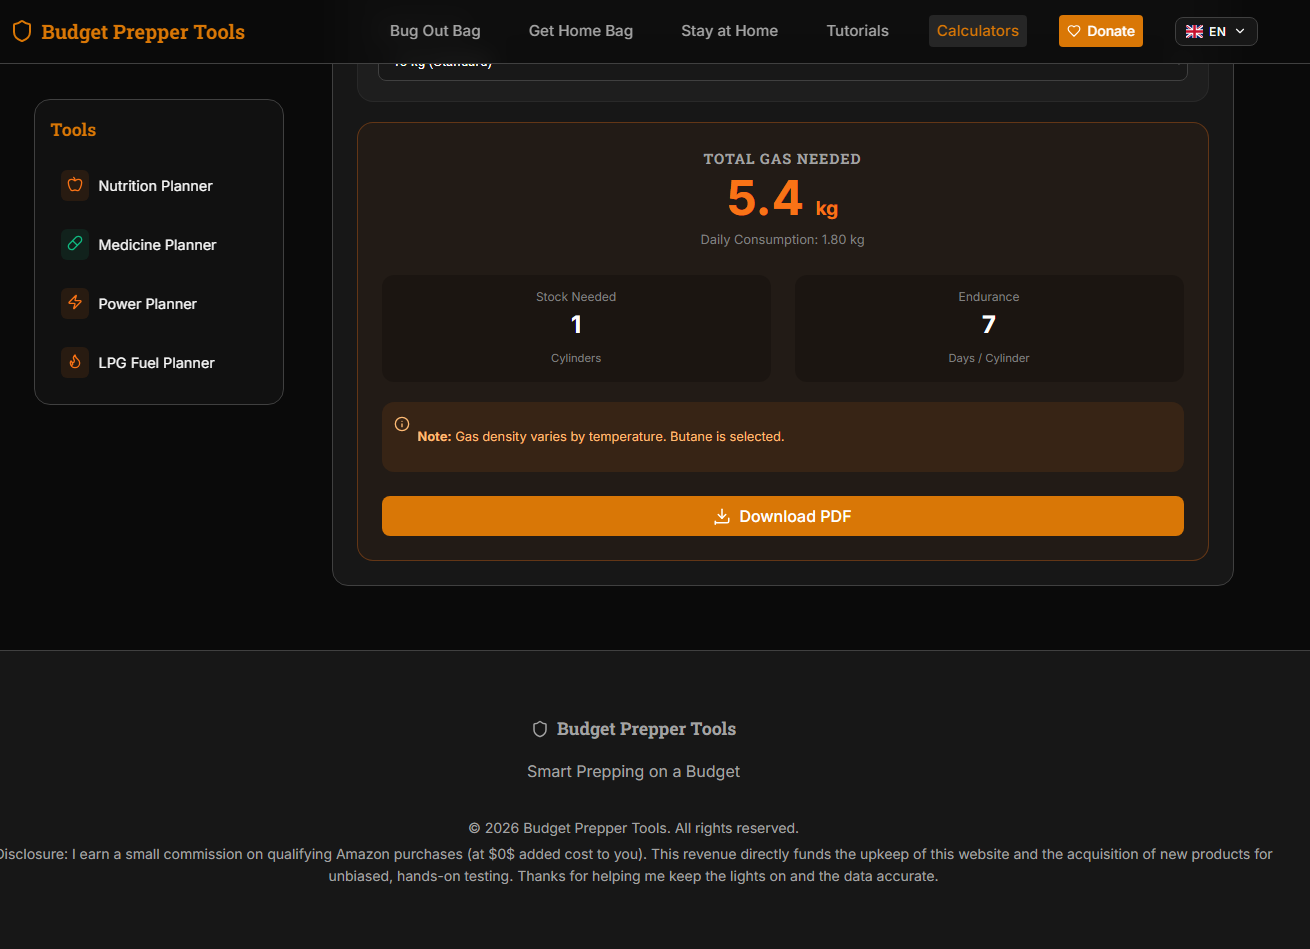Image resolution: width=1310 pixels, height=949 pixels.
Task: Click the shield logo icon in header
Action: (22, 31)
